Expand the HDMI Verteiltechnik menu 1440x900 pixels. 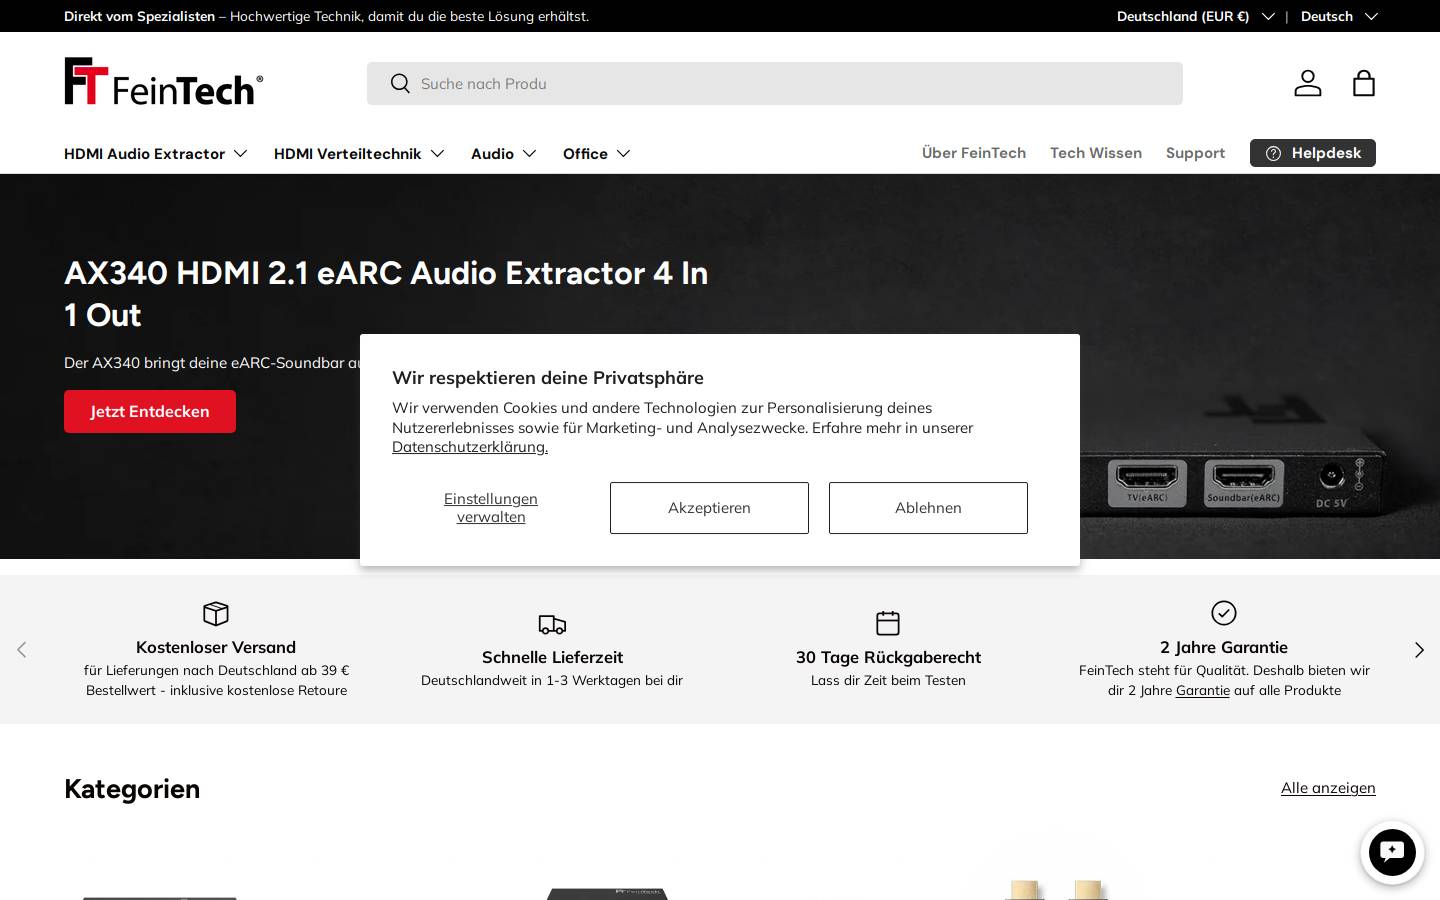(359, 154)
